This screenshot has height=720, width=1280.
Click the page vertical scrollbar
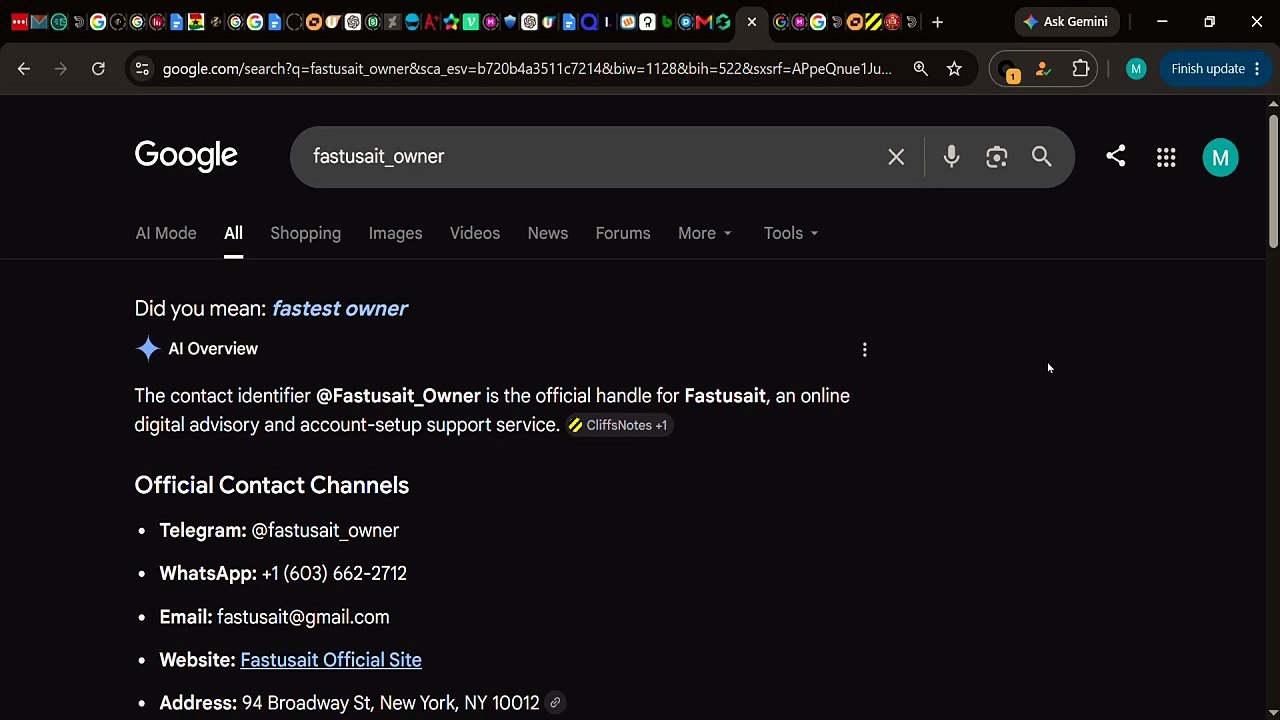pyautogui.click(x=1273, y=180)
